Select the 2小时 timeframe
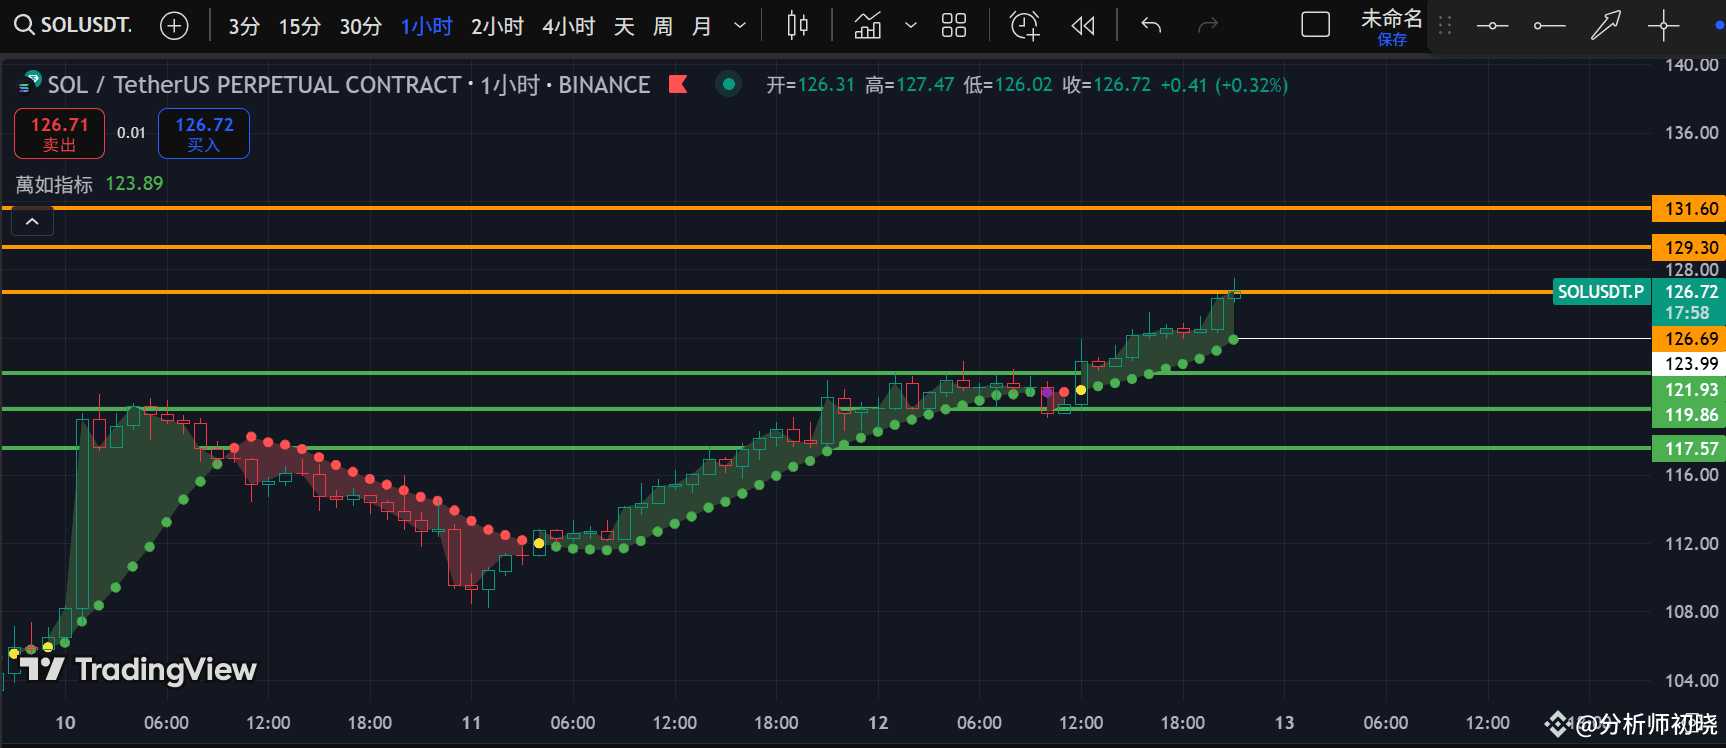The image size is (1726, 748). (498, 26)
